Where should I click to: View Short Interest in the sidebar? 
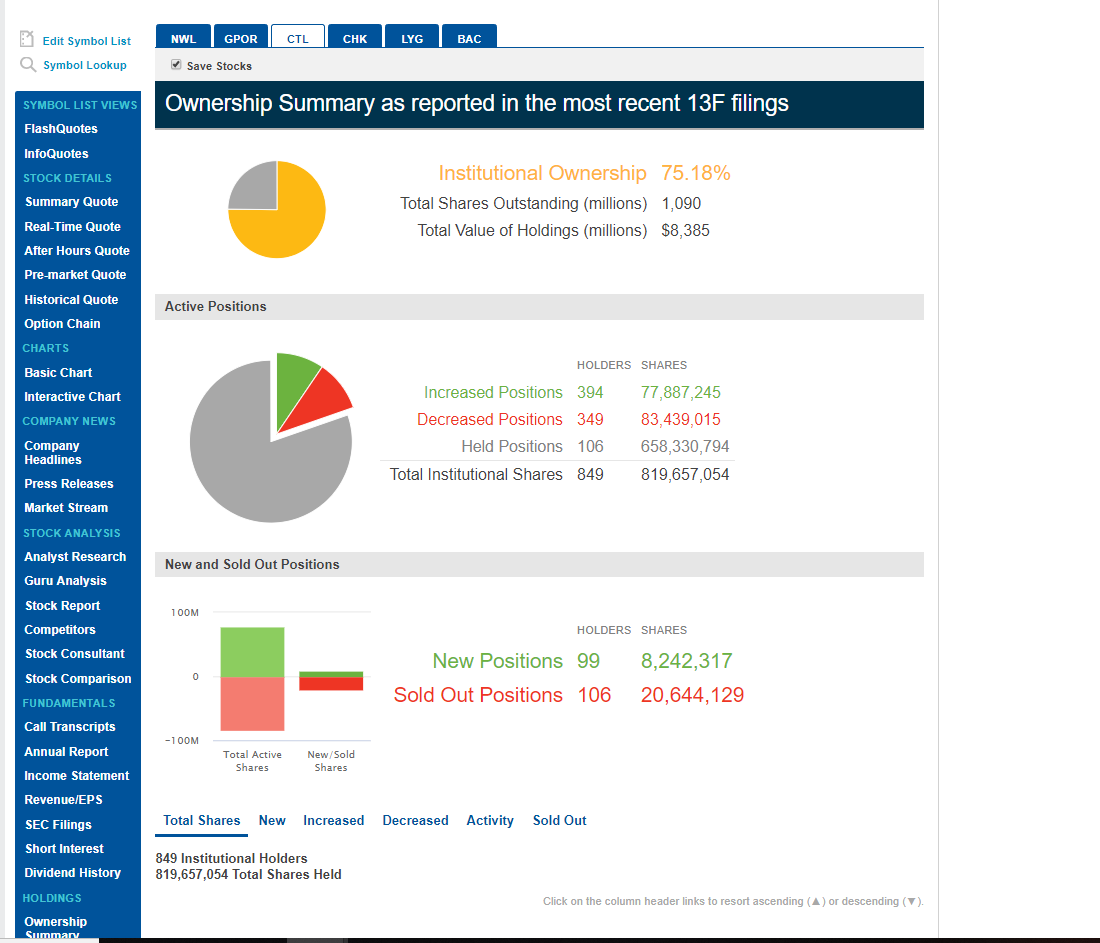[x=63, y=848]
